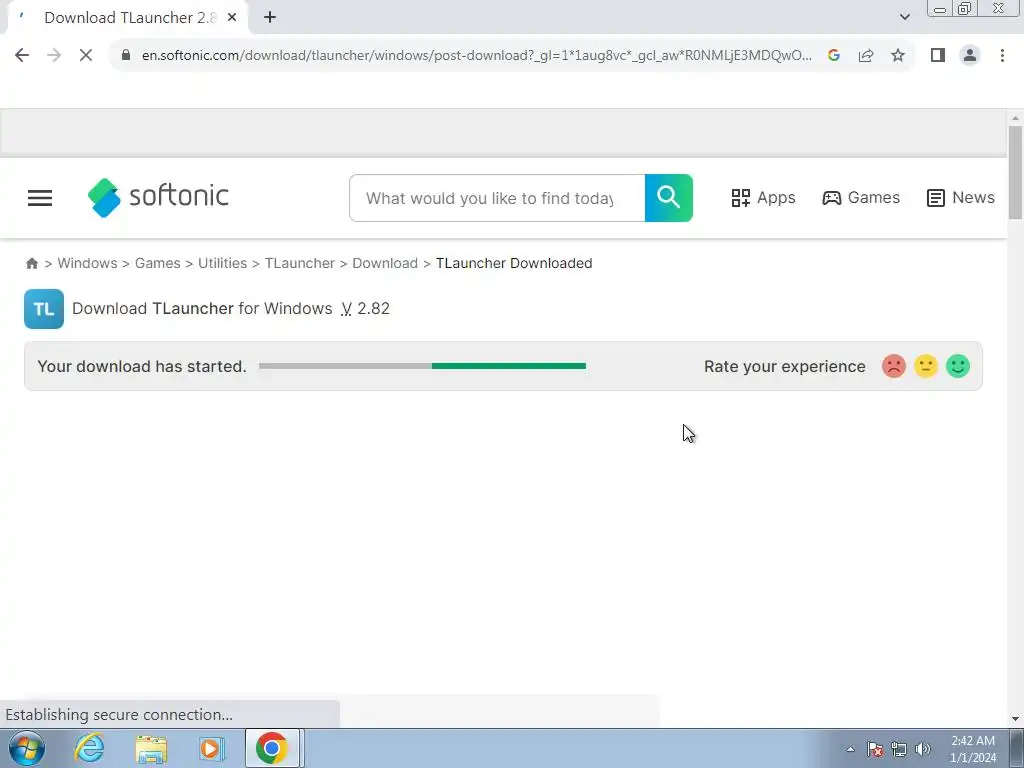Image resolution: width=1024 pixels, height=768 pixels.
Task: Open the tab search dropdown arrow
Action: (x=904, y=17)
